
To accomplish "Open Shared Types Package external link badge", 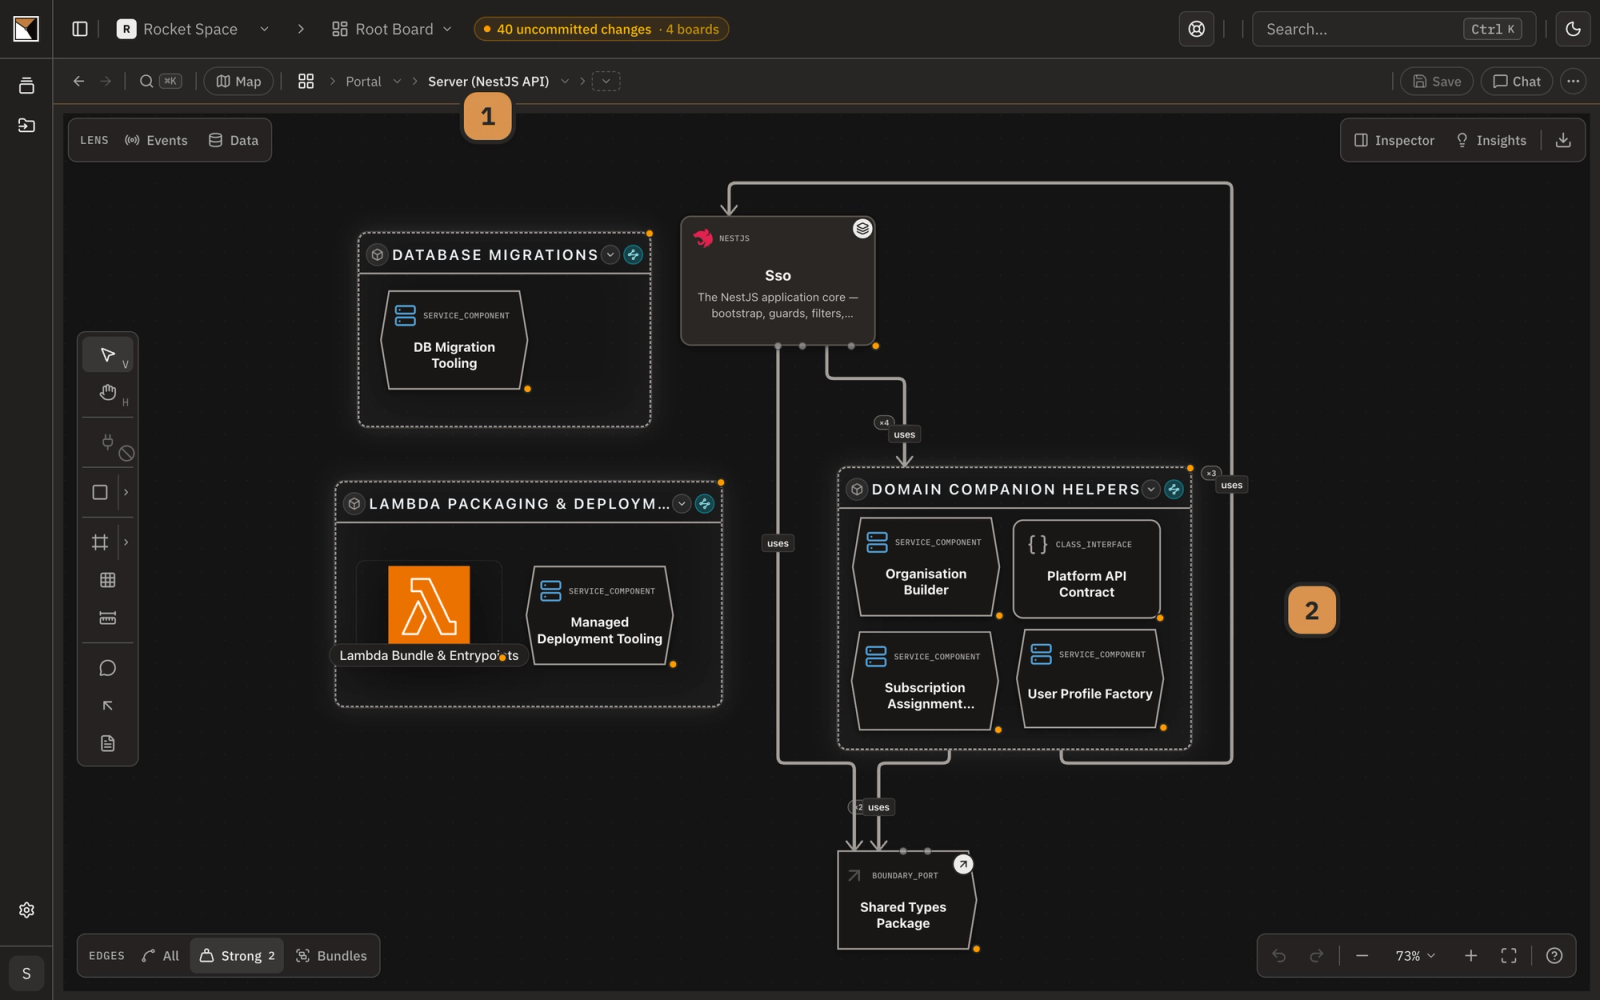I will [962, 864].
